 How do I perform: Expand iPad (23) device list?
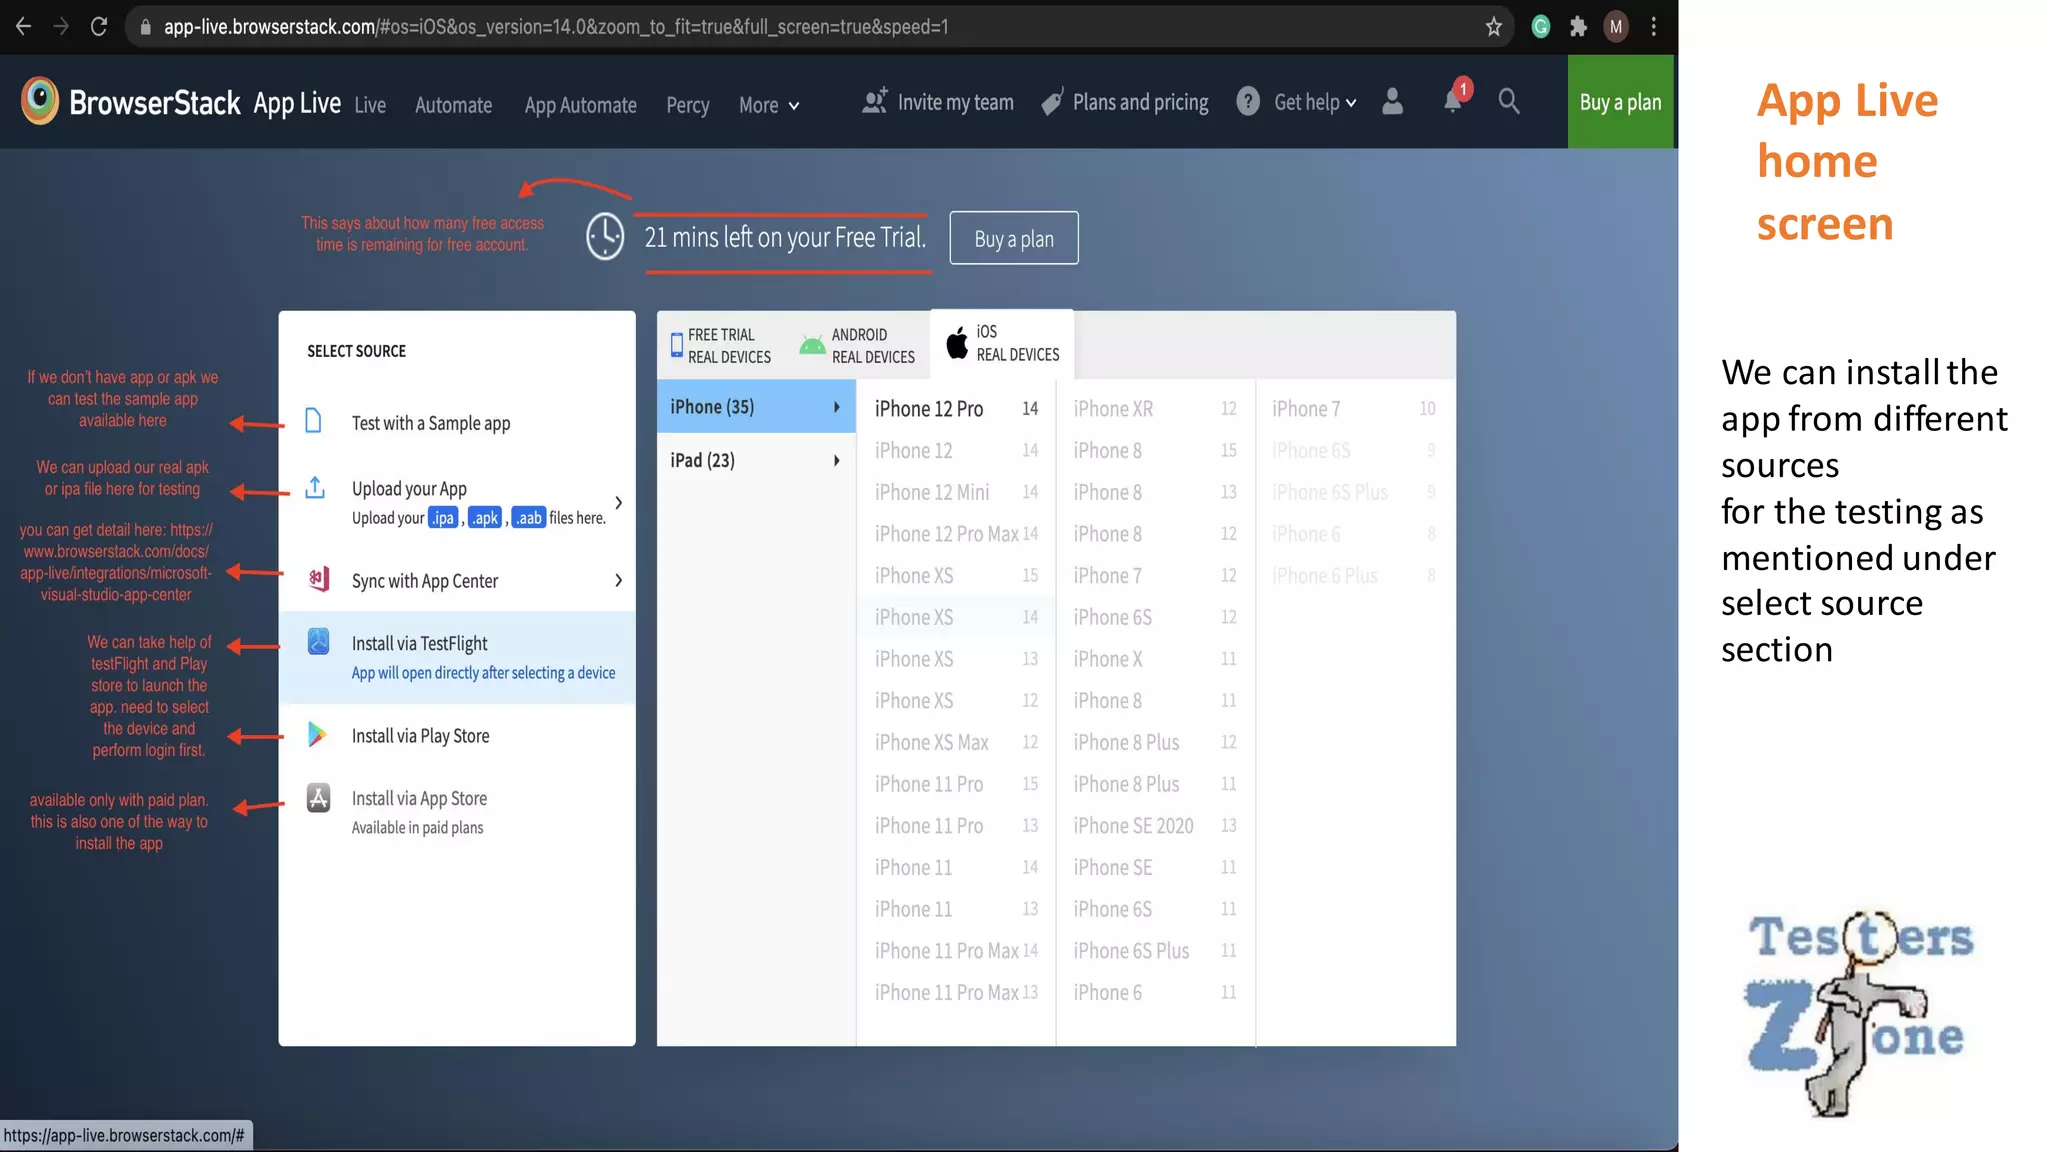(755, 460)
